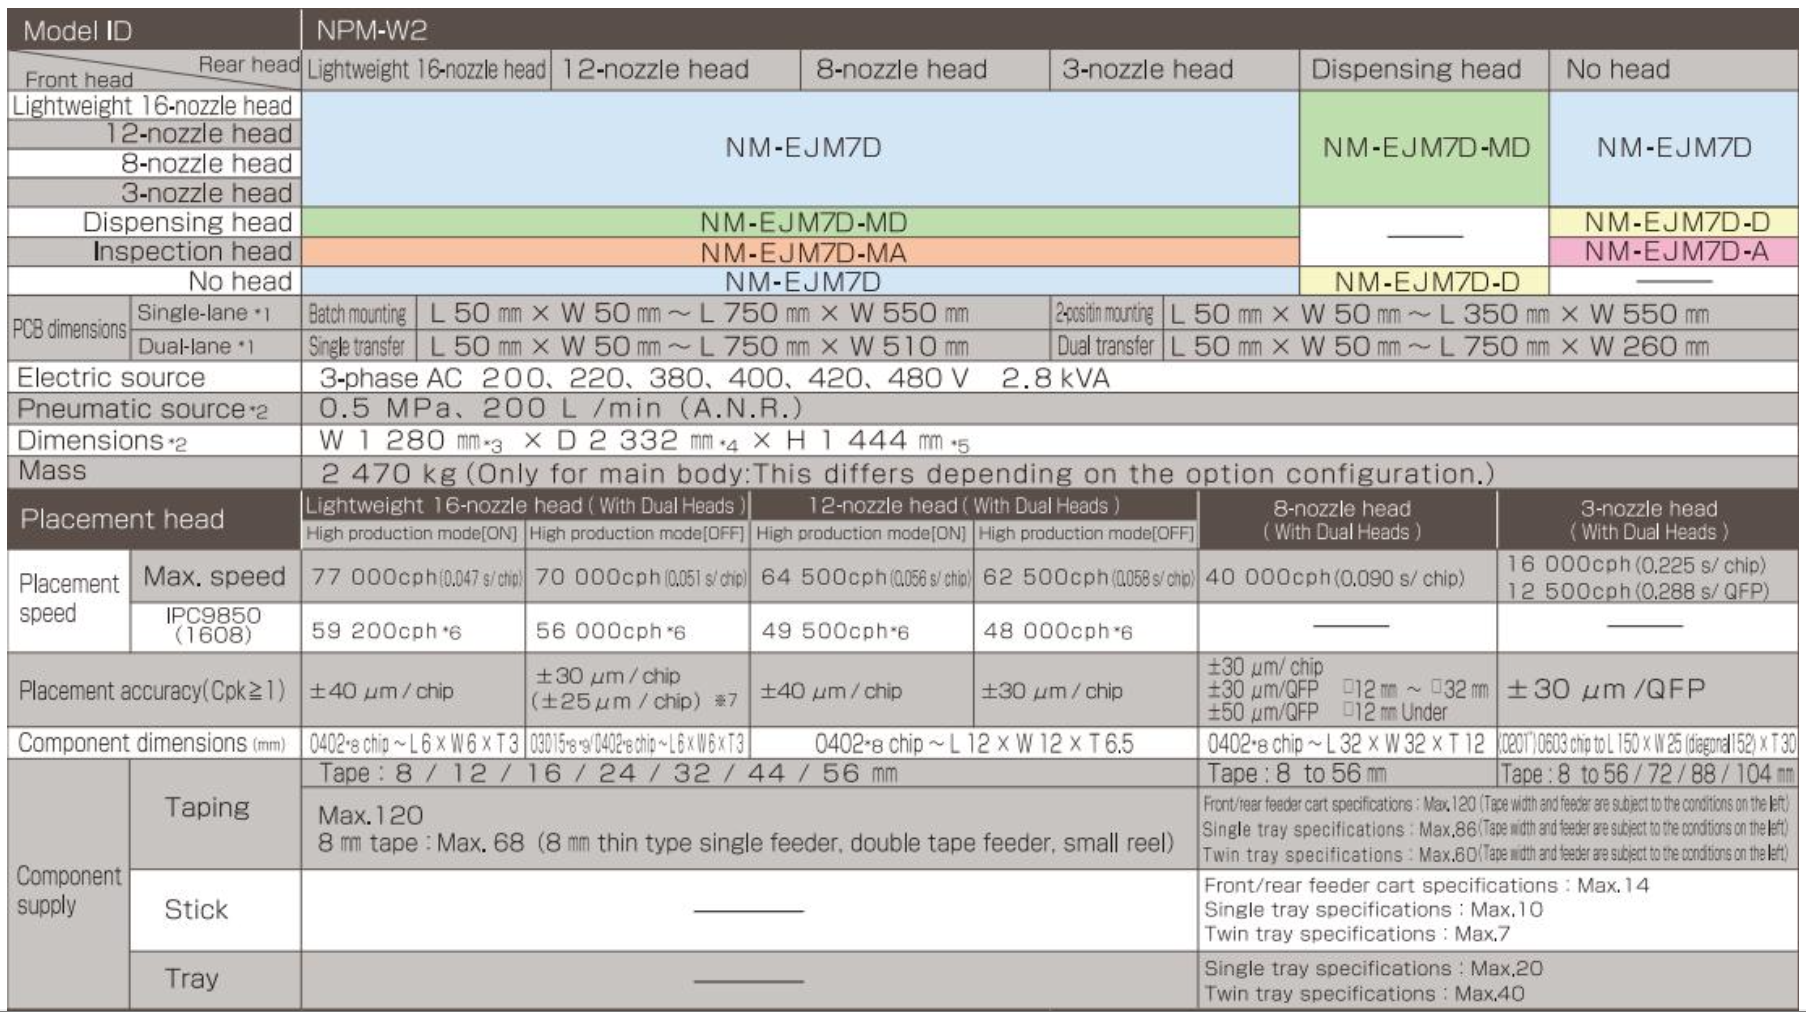Image resolution: width=1806 pixels, height=1012 pixels.
Task: Click the 'Dimensions' row label
Action: (x=153, y=440)
